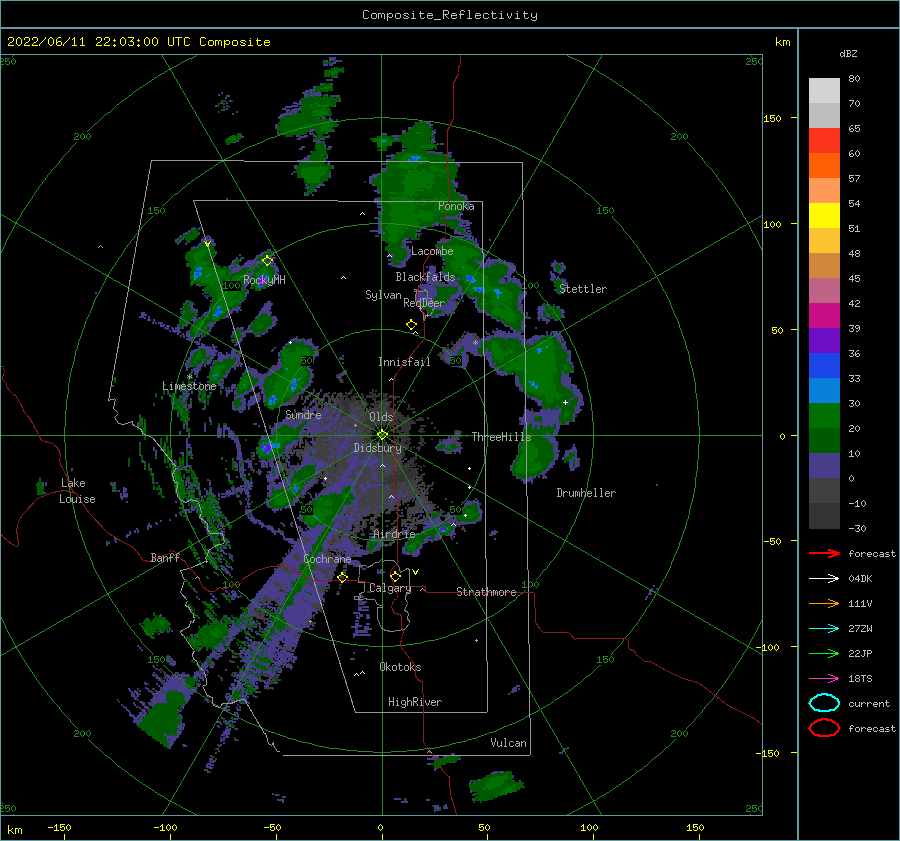Pick the yellow 51-54 dBZ legend swatch

pyautogui.click(x=824, y=216)
